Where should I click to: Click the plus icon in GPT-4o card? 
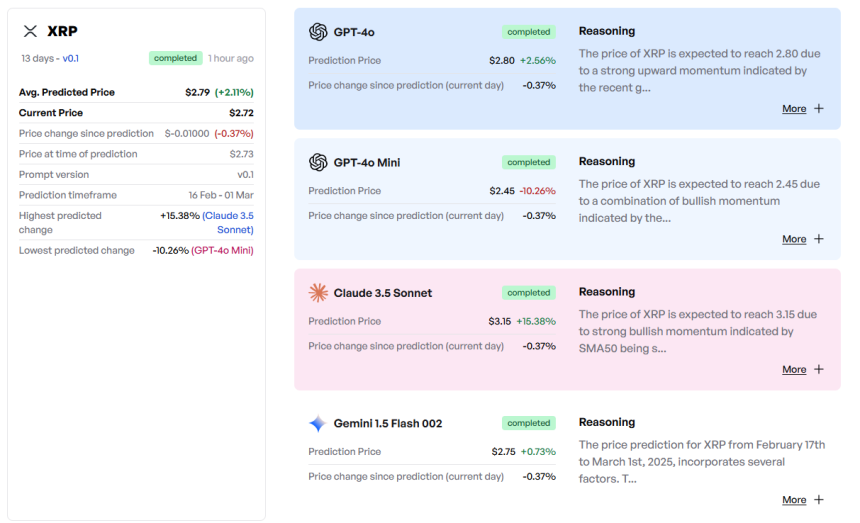click(x=819, y=108)
